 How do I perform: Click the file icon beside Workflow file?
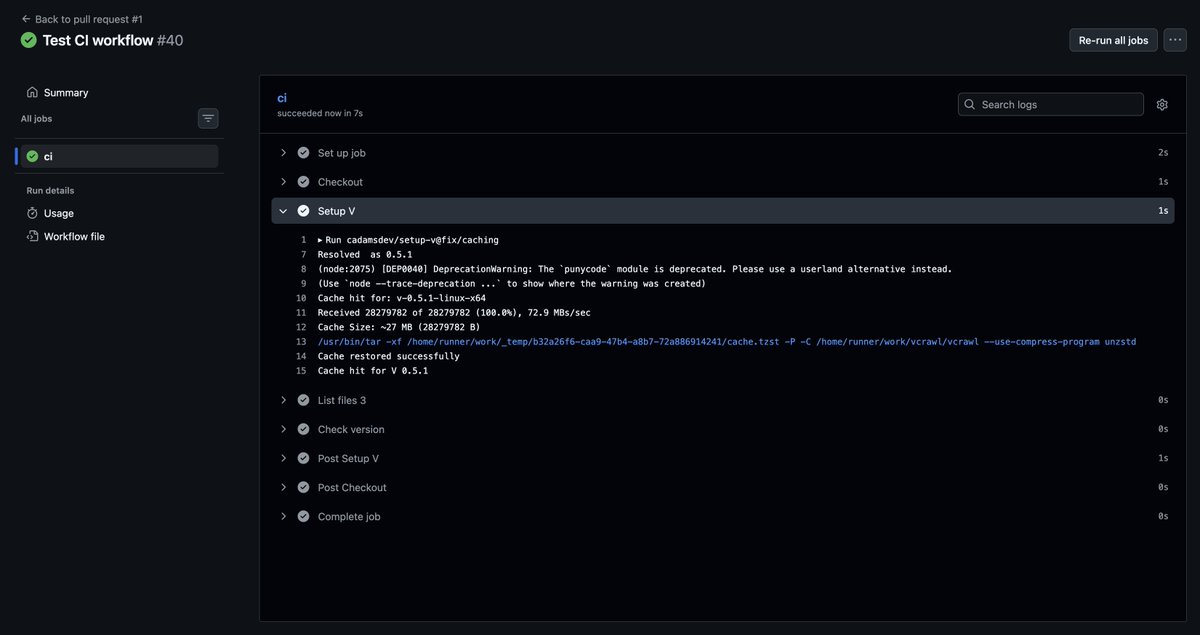33,237
